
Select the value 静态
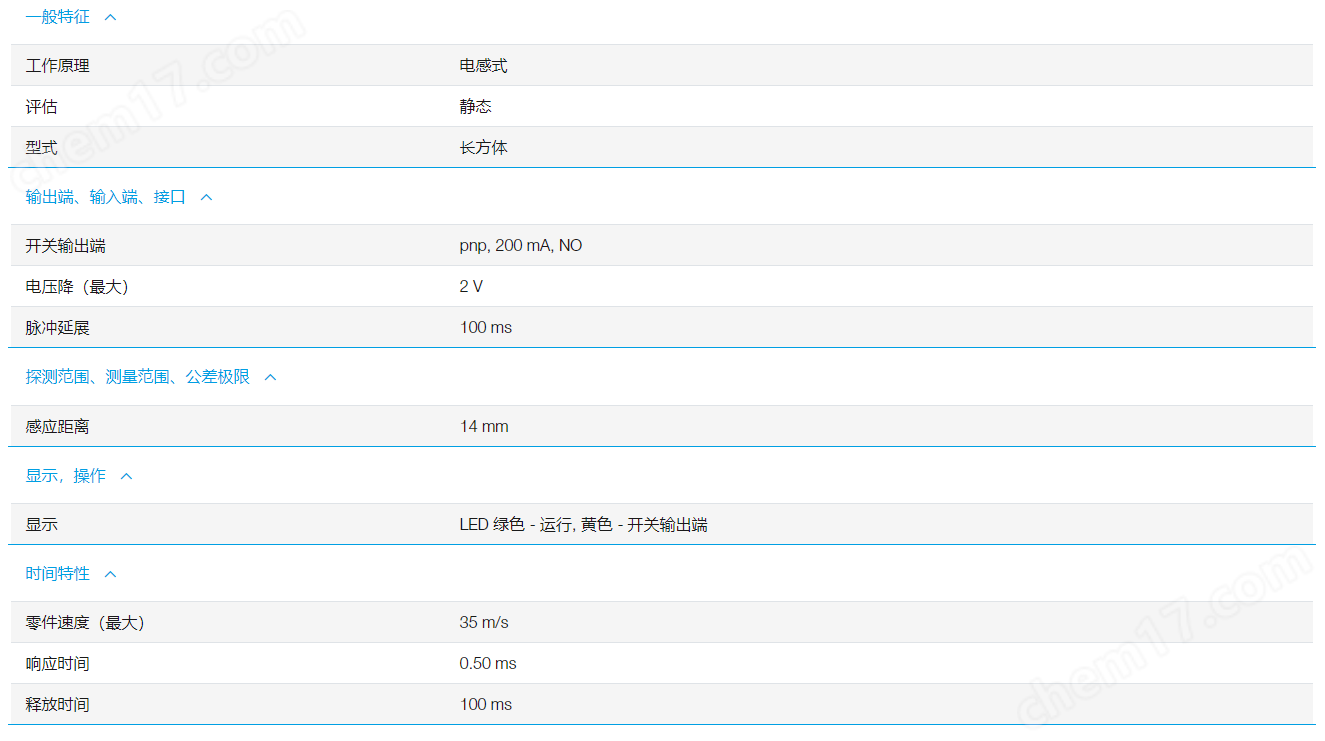(x=476, y=107)
